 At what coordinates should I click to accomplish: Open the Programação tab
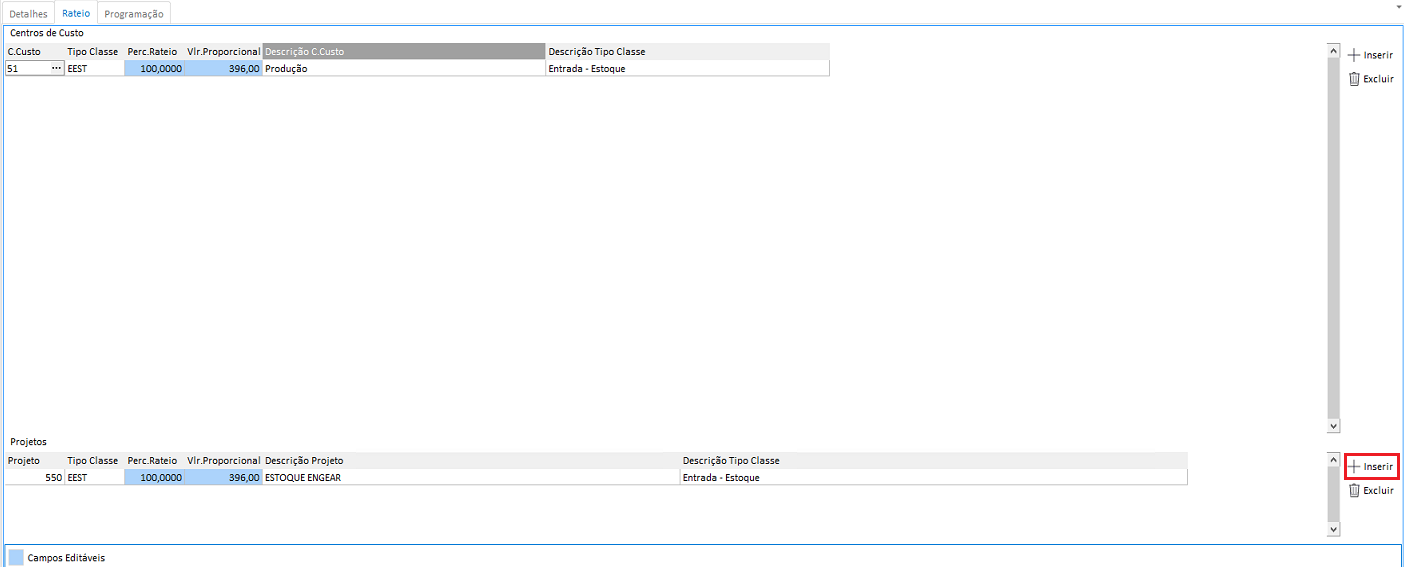point(134,14)
